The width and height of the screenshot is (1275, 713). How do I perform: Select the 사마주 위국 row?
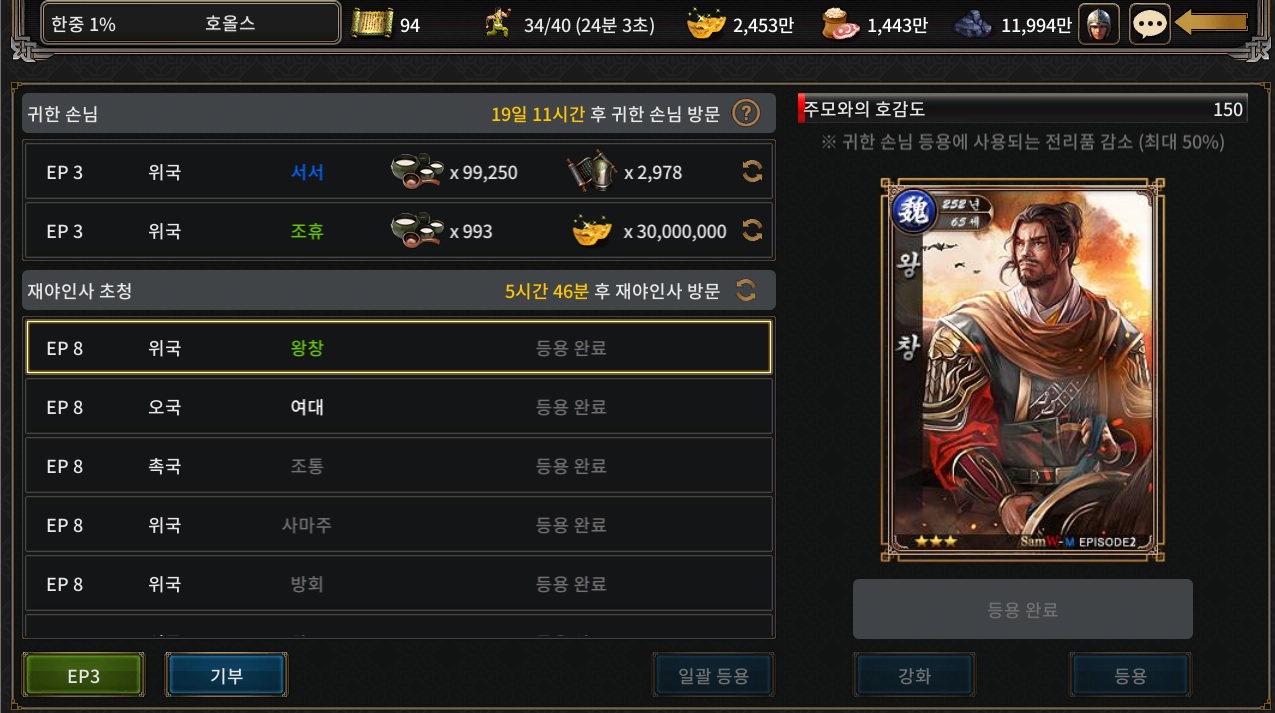(399, 525)
